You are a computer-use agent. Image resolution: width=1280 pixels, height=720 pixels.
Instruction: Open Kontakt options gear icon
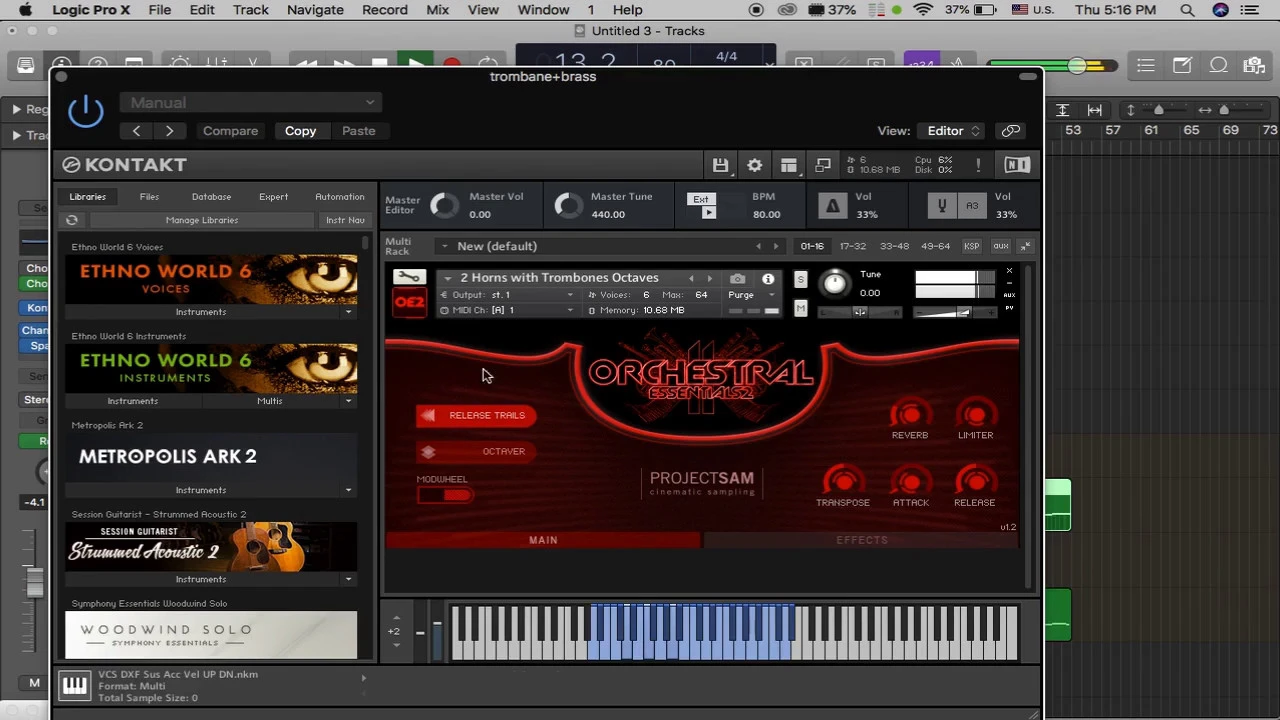tap(755, 165)
